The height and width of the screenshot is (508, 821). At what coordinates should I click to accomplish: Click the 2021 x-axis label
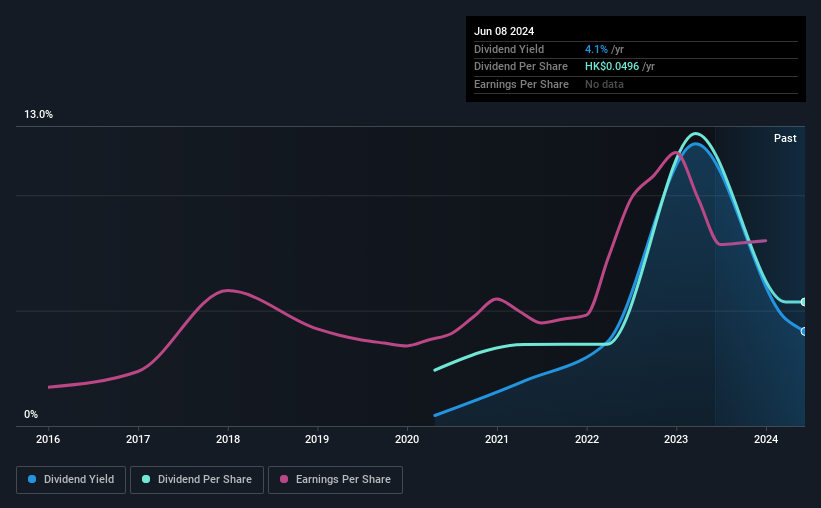point(496,439)
